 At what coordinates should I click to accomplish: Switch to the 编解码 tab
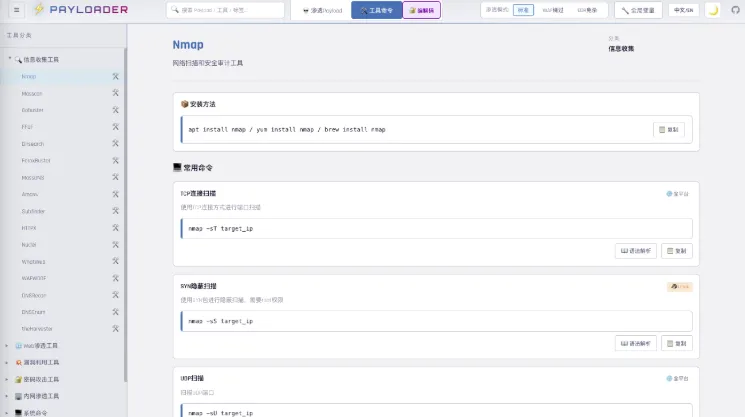(421, 10)
